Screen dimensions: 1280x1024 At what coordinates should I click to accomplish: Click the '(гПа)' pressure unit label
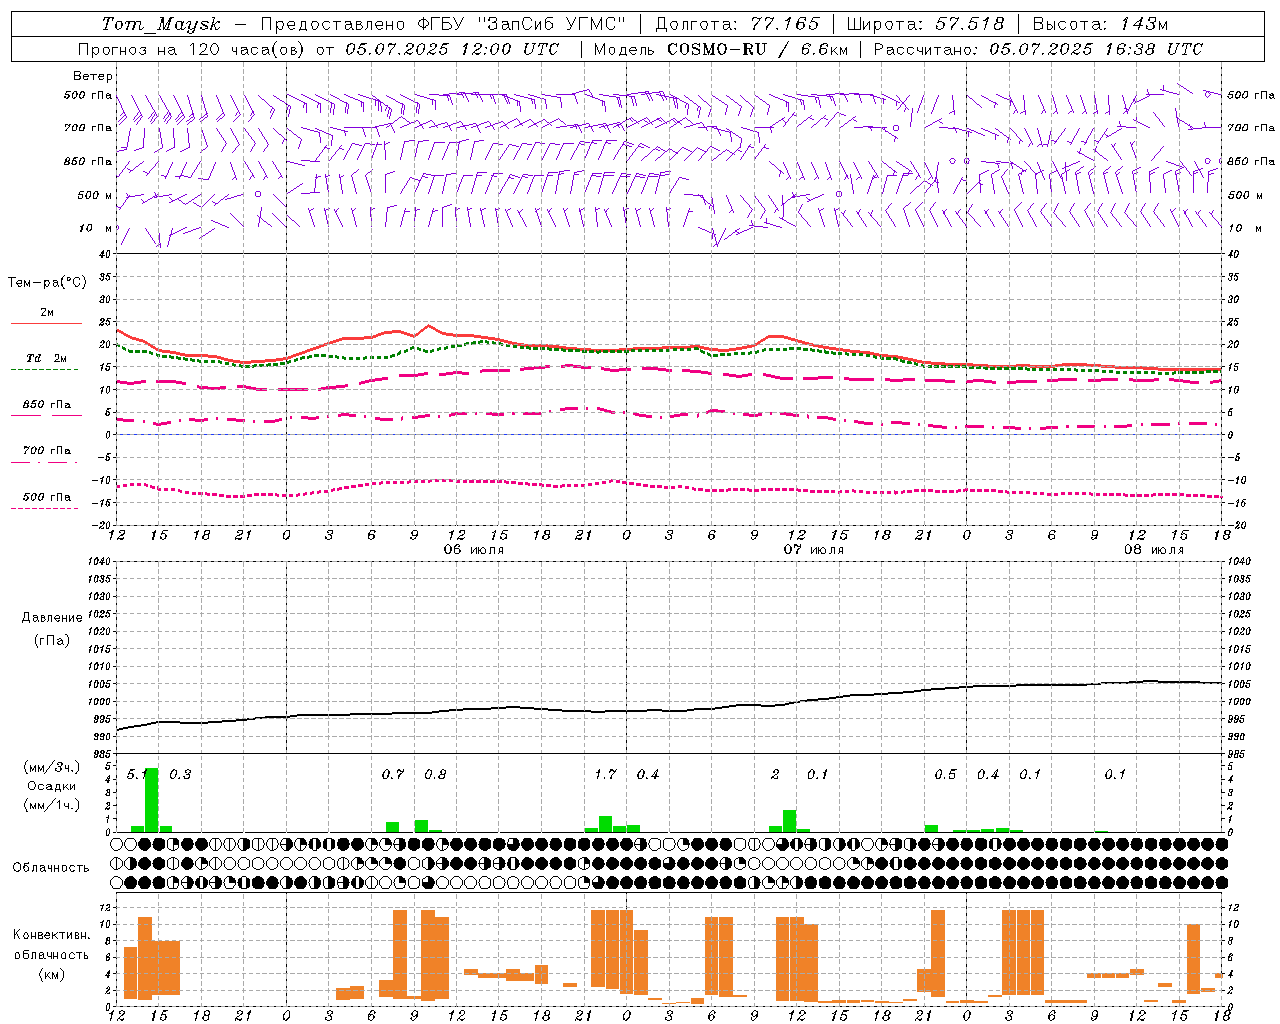[x=52, y=640]
